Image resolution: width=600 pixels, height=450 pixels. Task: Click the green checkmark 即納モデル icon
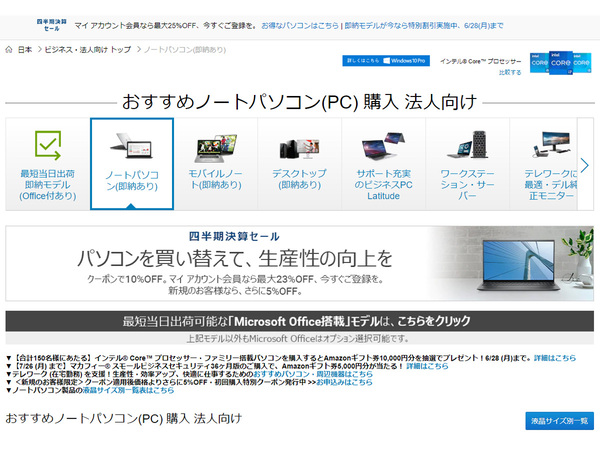coord(48,145)
